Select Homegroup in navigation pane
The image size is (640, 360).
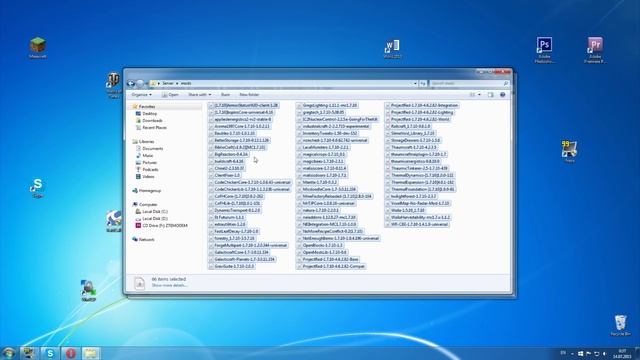coord(150,191)
